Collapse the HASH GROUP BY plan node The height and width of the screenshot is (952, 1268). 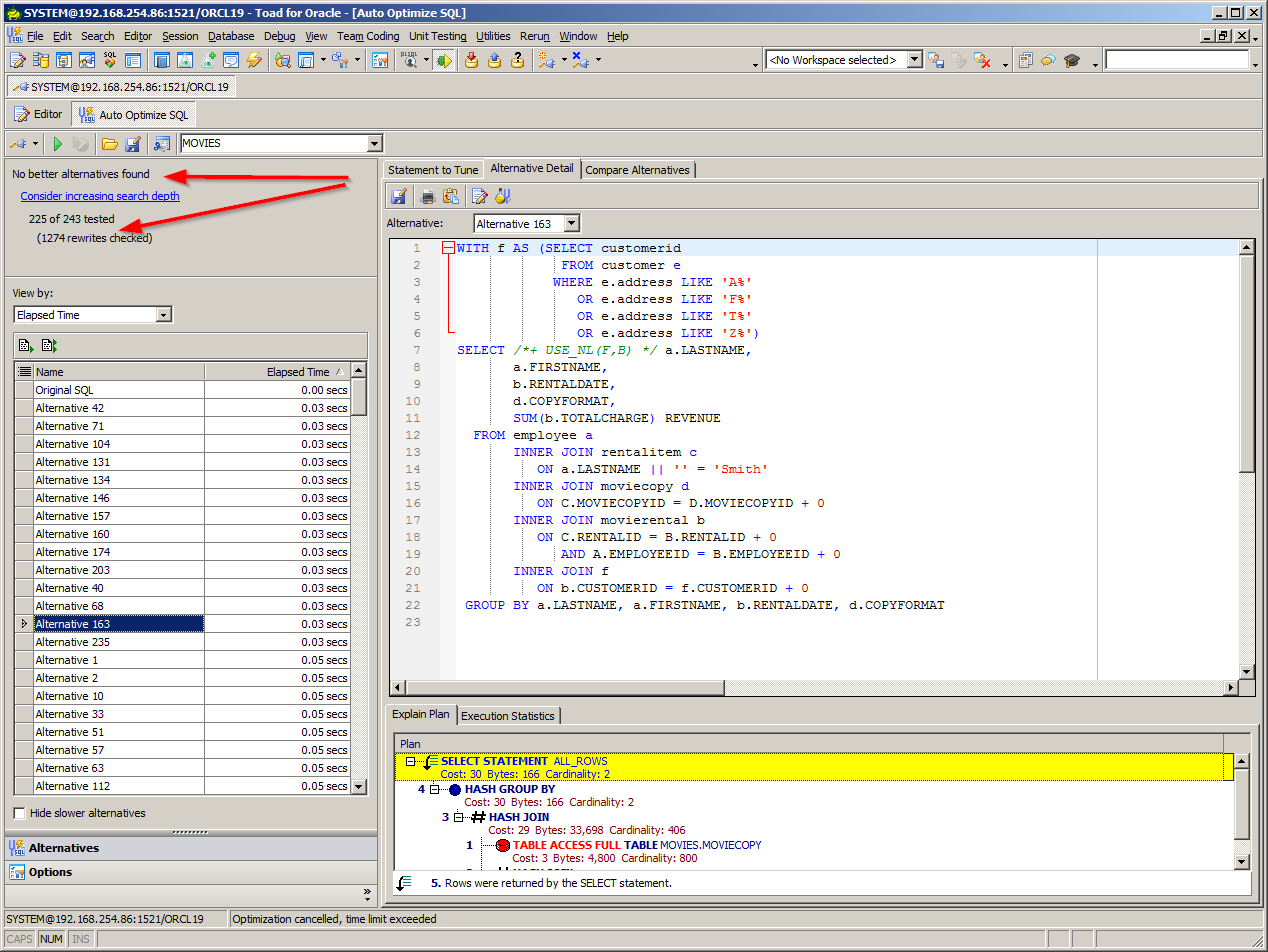tap(433, 789)
